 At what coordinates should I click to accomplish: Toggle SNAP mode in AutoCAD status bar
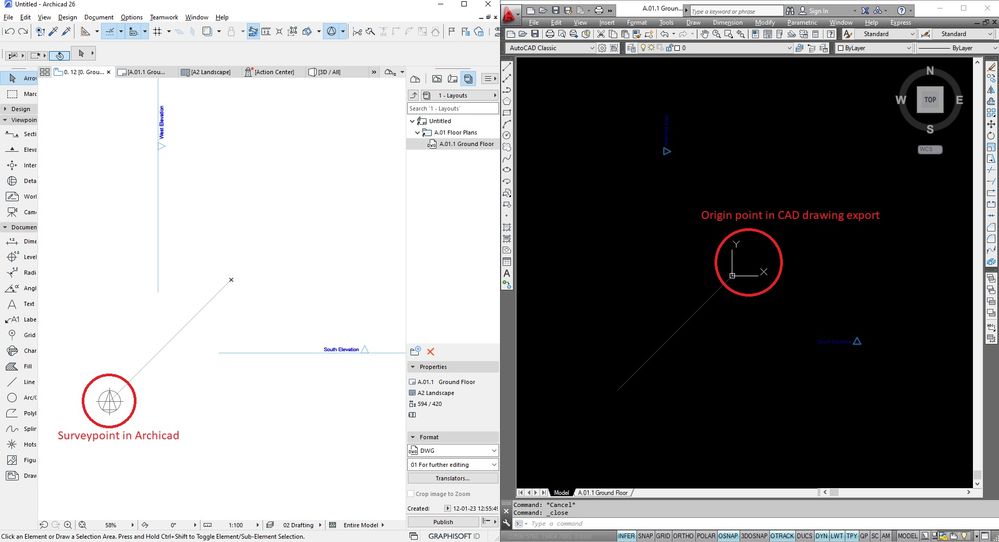click(x=645, y=536)
